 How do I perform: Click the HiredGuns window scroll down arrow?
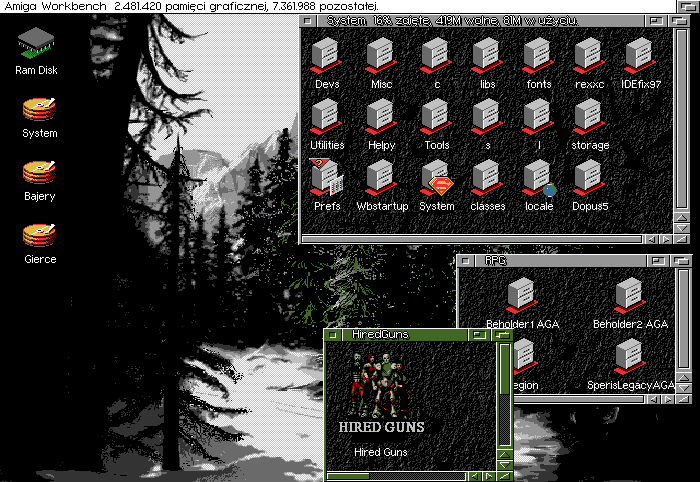point(504,465)
